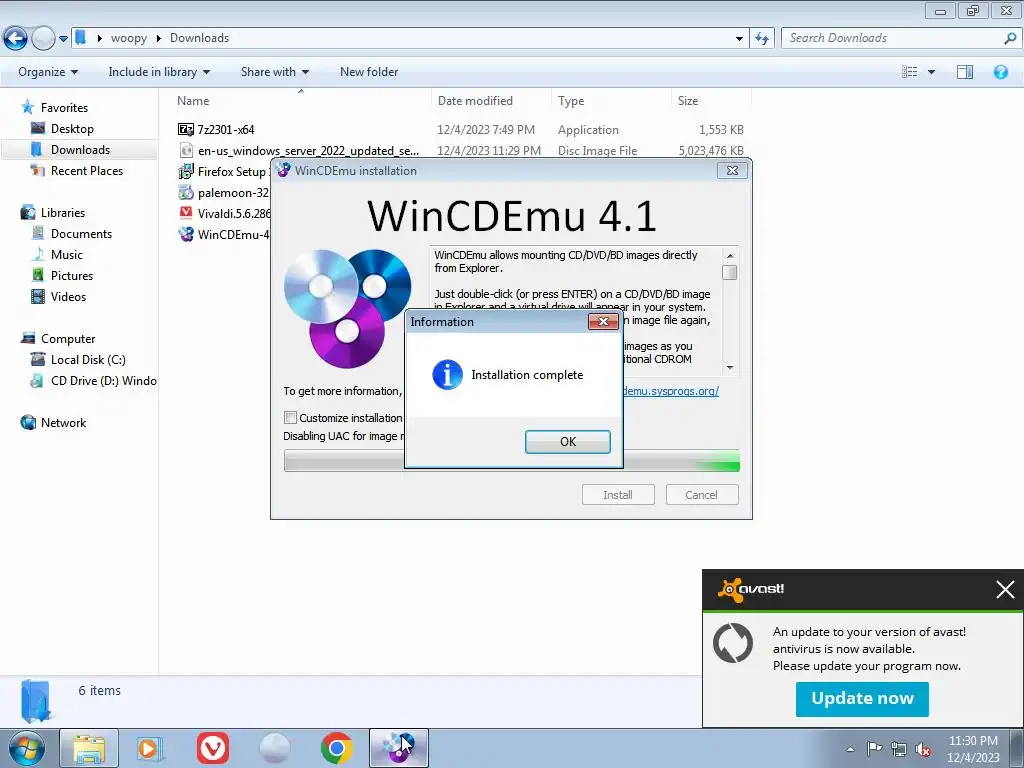Open recent pages dropdown next to forward button
The height and width of the screenshot is (768, 1024).
click(63, 39)
